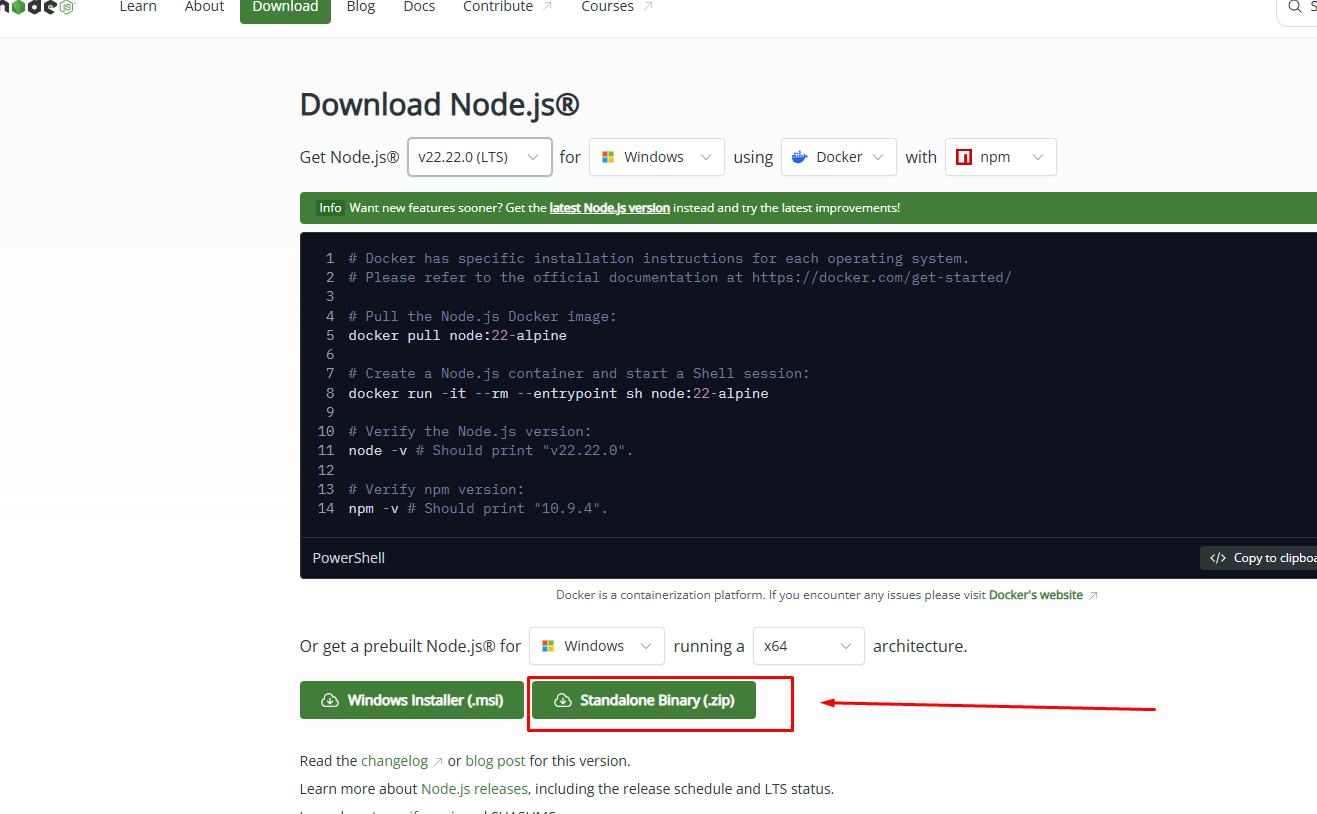Open the Docker install method dropdown

click(x=839, y=157)
